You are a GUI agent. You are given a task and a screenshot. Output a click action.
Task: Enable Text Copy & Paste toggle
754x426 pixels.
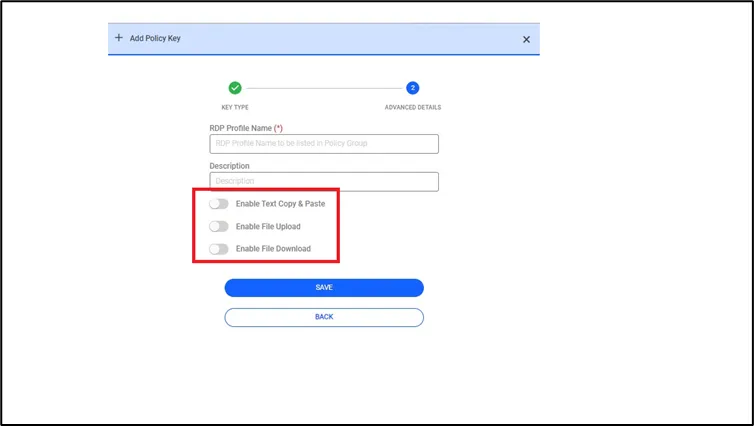pyautogui.click(x=219, y=204)
